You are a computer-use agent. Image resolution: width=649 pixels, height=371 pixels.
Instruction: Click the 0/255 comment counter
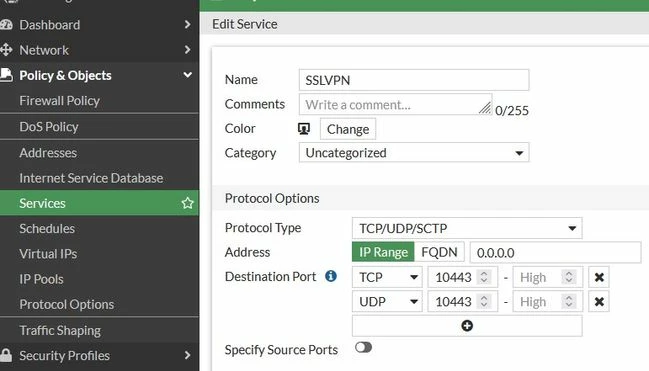512,111
